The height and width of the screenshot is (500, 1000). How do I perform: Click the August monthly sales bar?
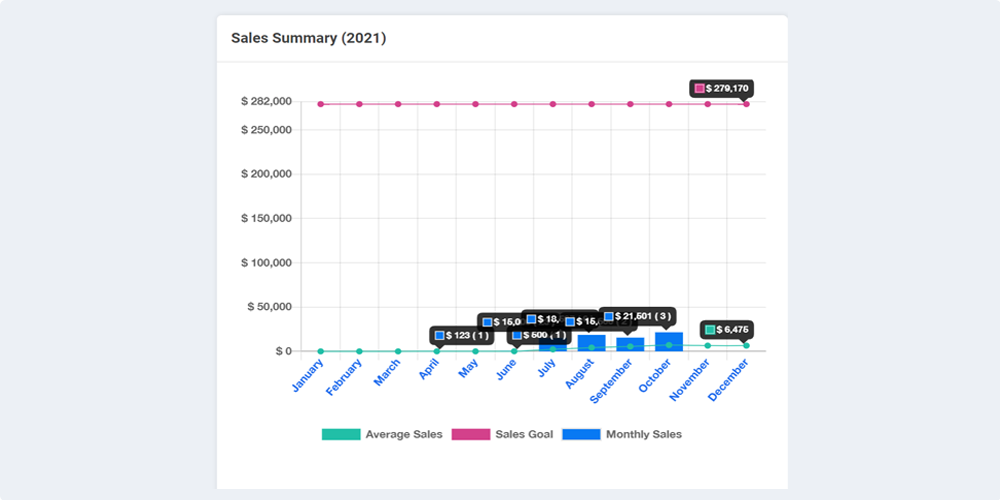(x=591, y=343)
